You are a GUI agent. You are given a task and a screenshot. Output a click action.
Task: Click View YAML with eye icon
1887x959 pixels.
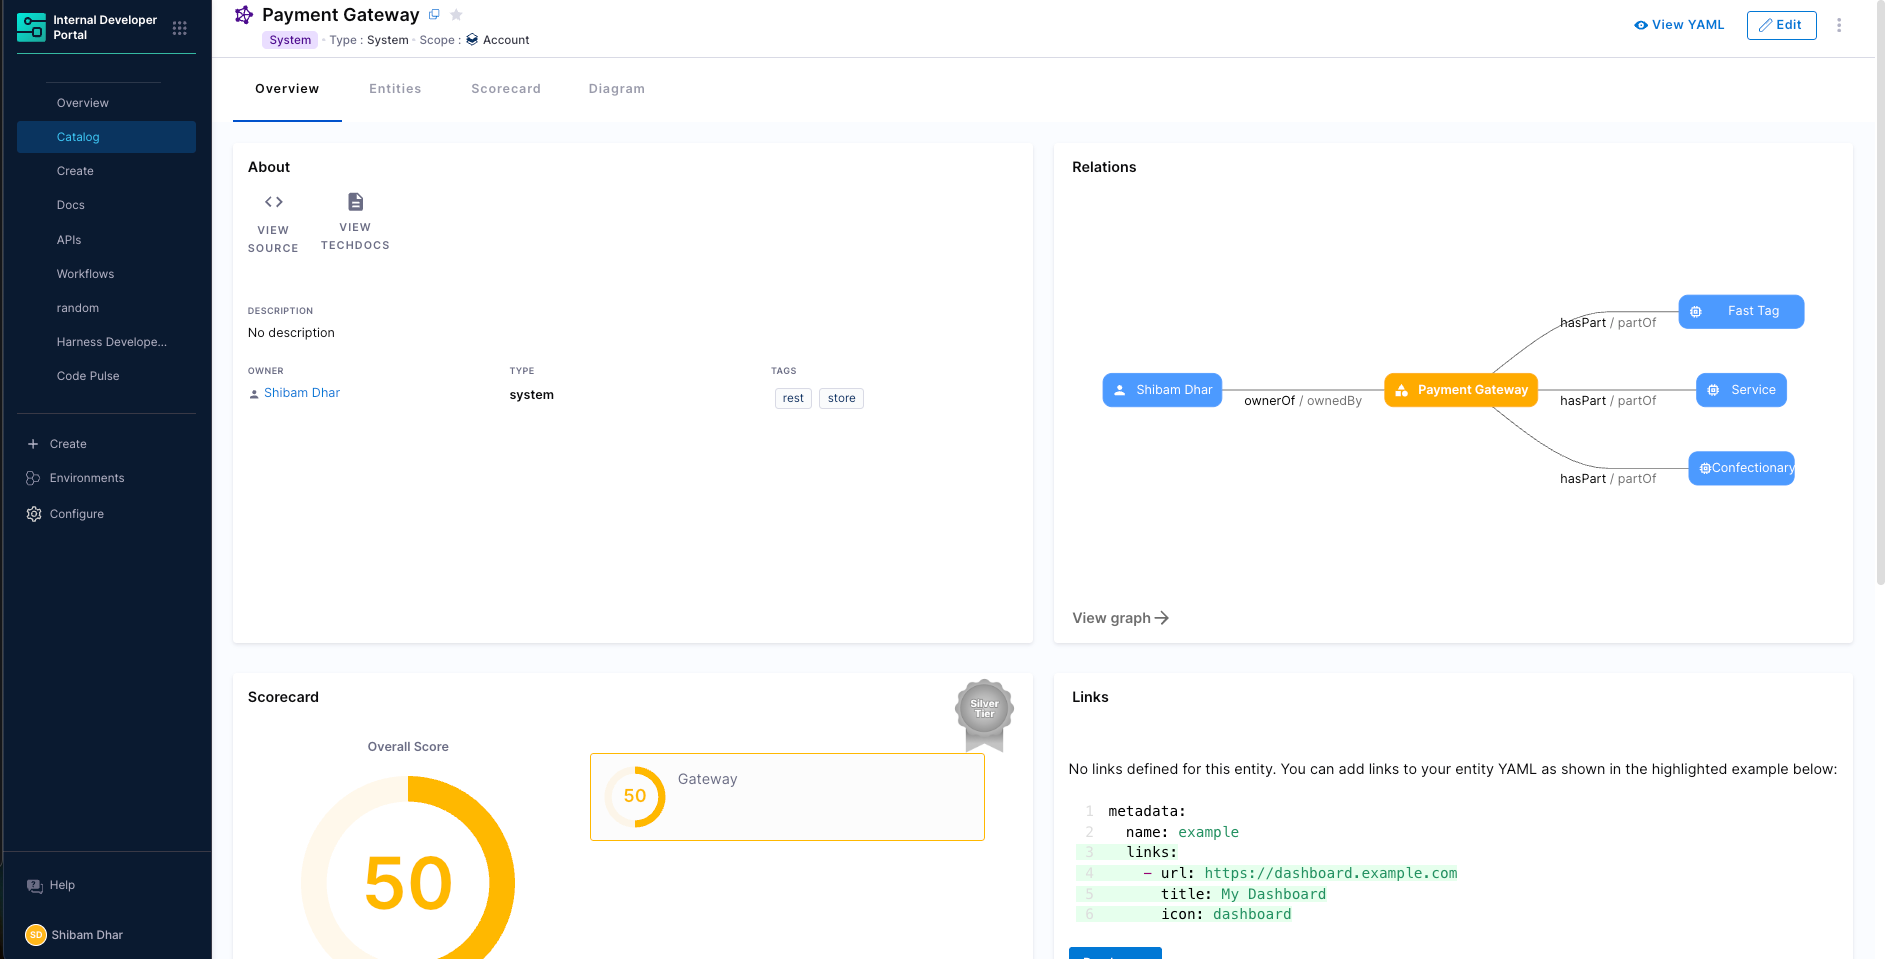point(1679,25)
